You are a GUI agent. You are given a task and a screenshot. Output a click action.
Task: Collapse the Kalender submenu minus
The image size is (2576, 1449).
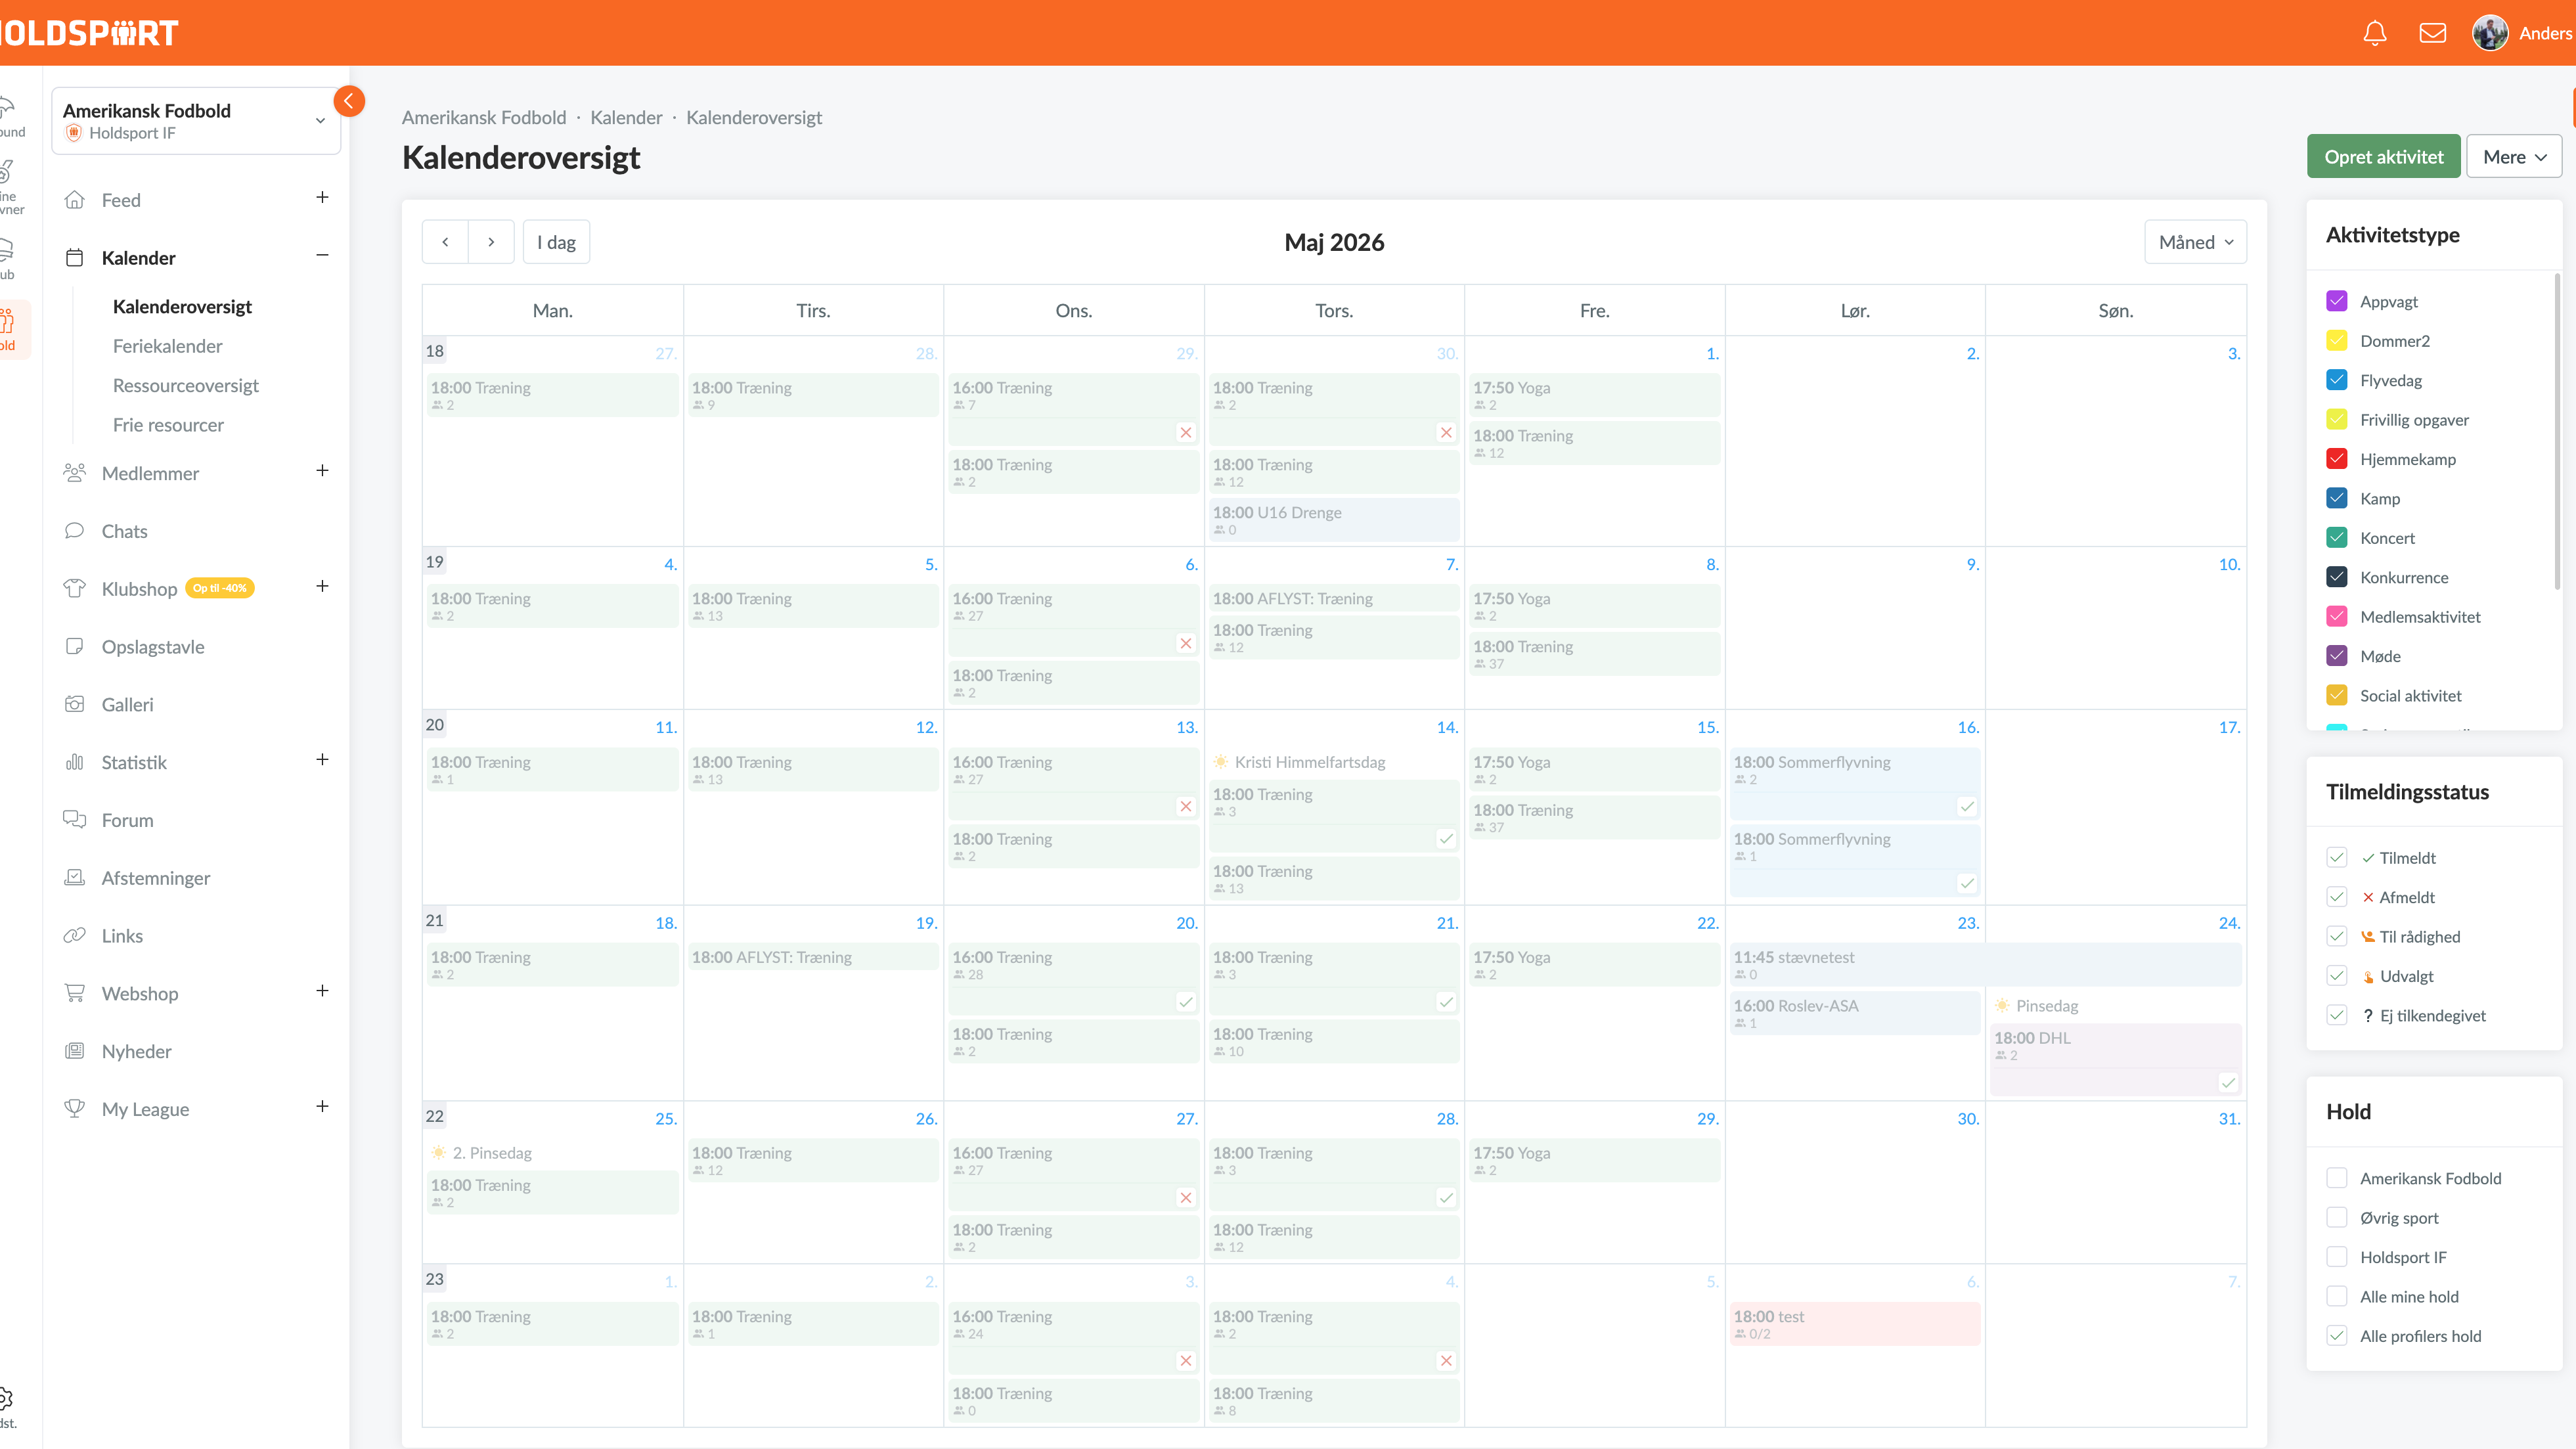(x=322, y=255)
